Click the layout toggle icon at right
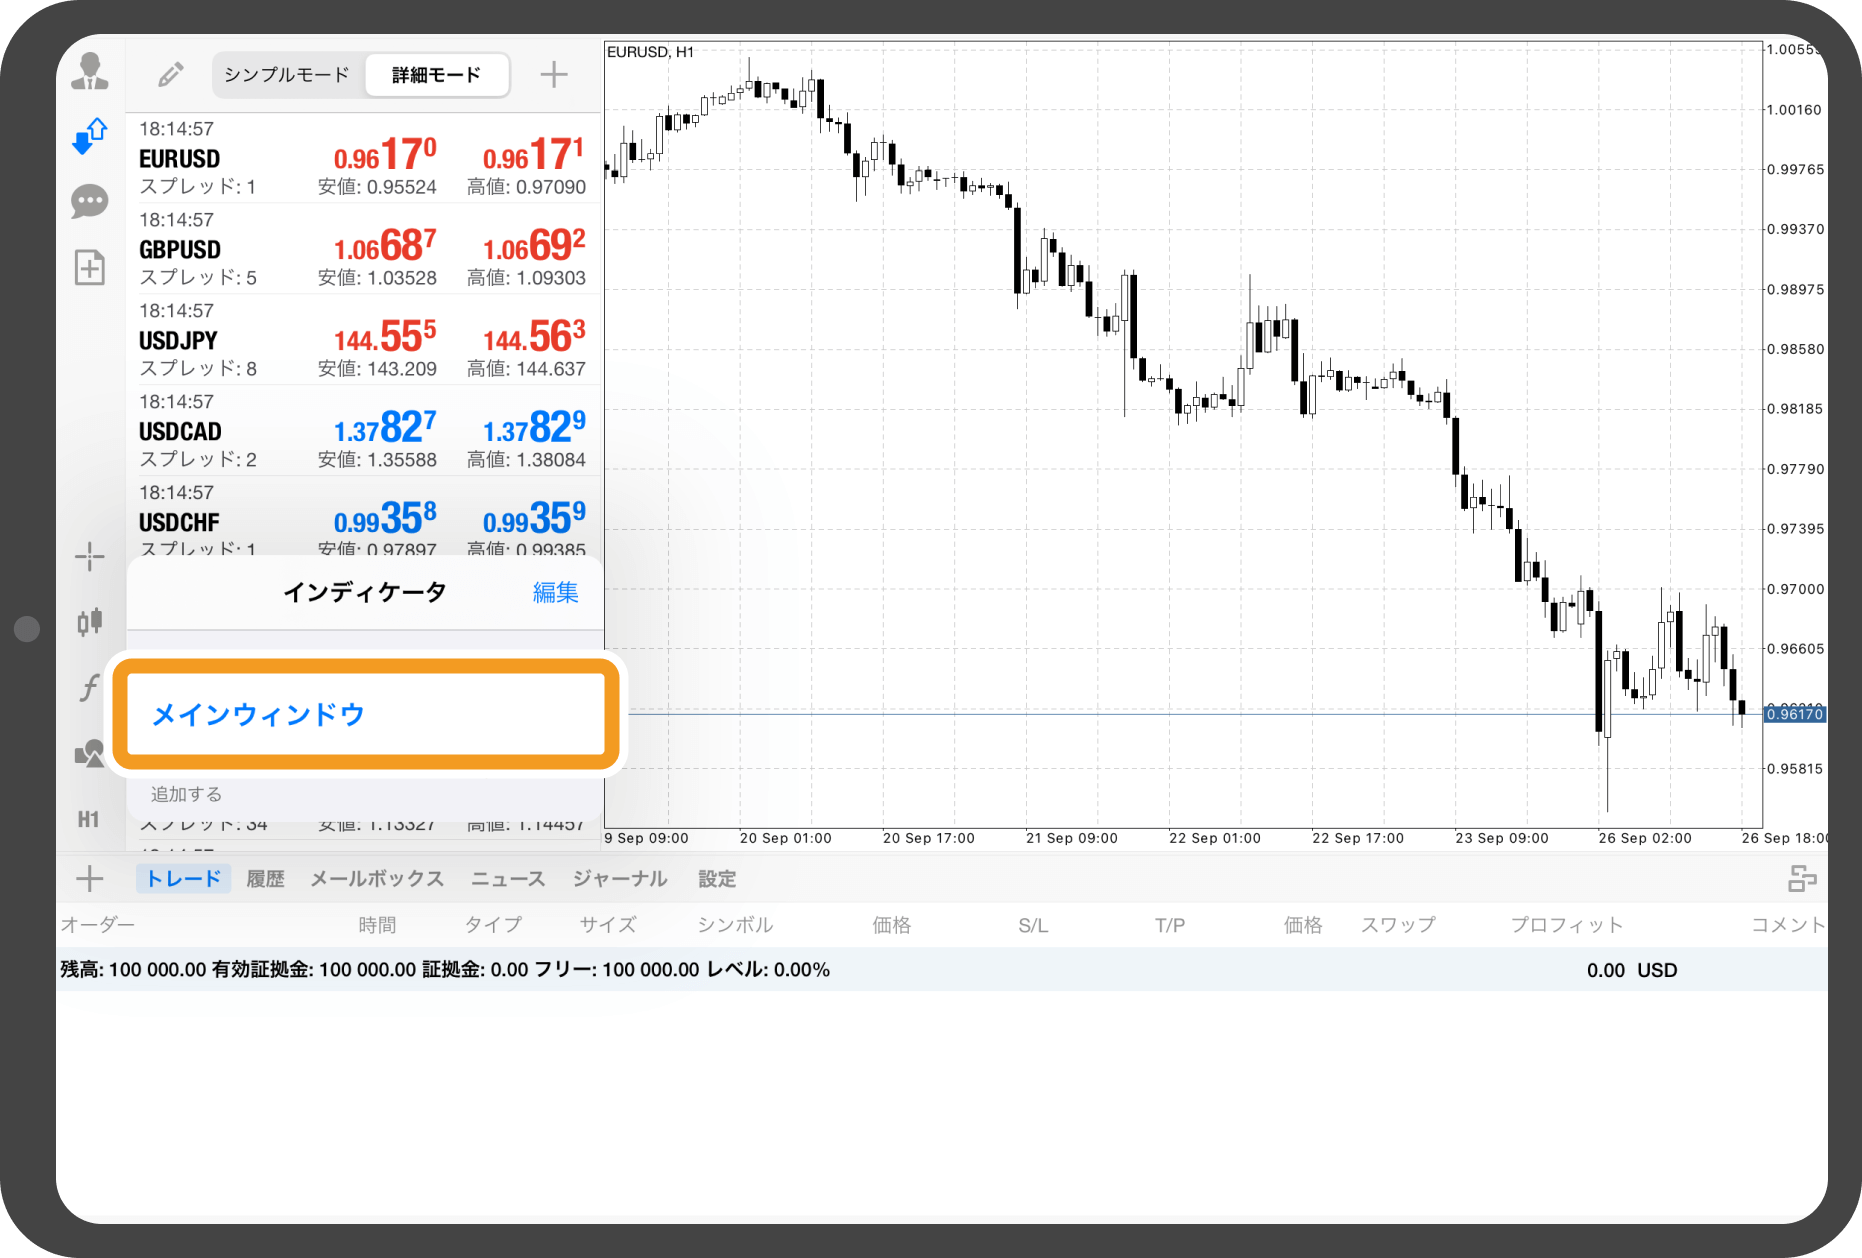This screenshot has width=1862, height=1258. click(x=1802, y=879)
